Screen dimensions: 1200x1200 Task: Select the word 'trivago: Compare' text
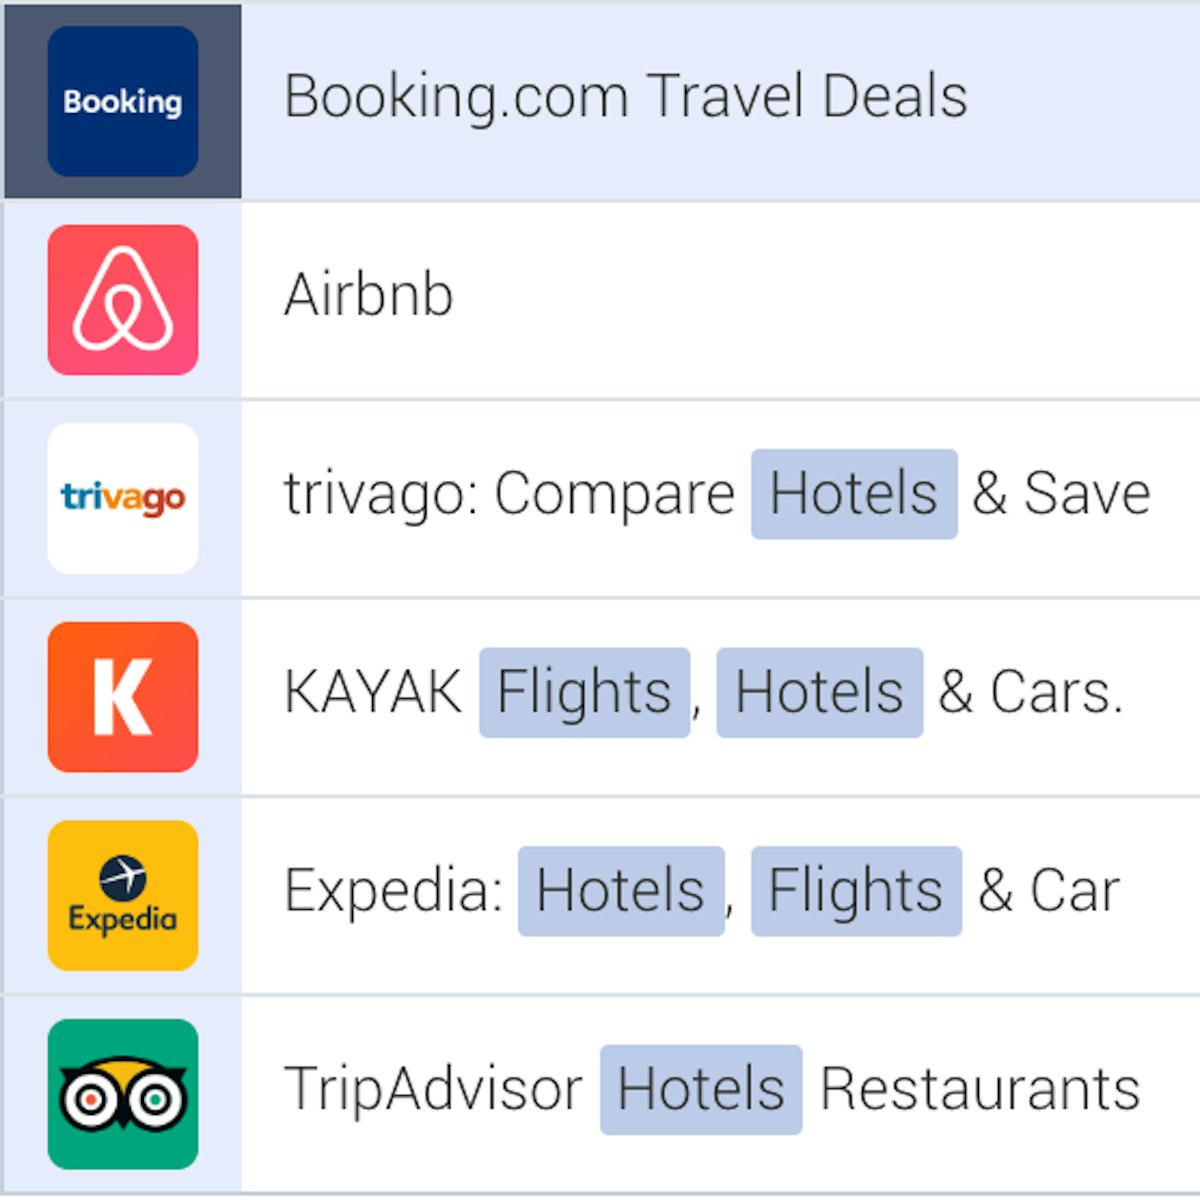coord(509,494)
